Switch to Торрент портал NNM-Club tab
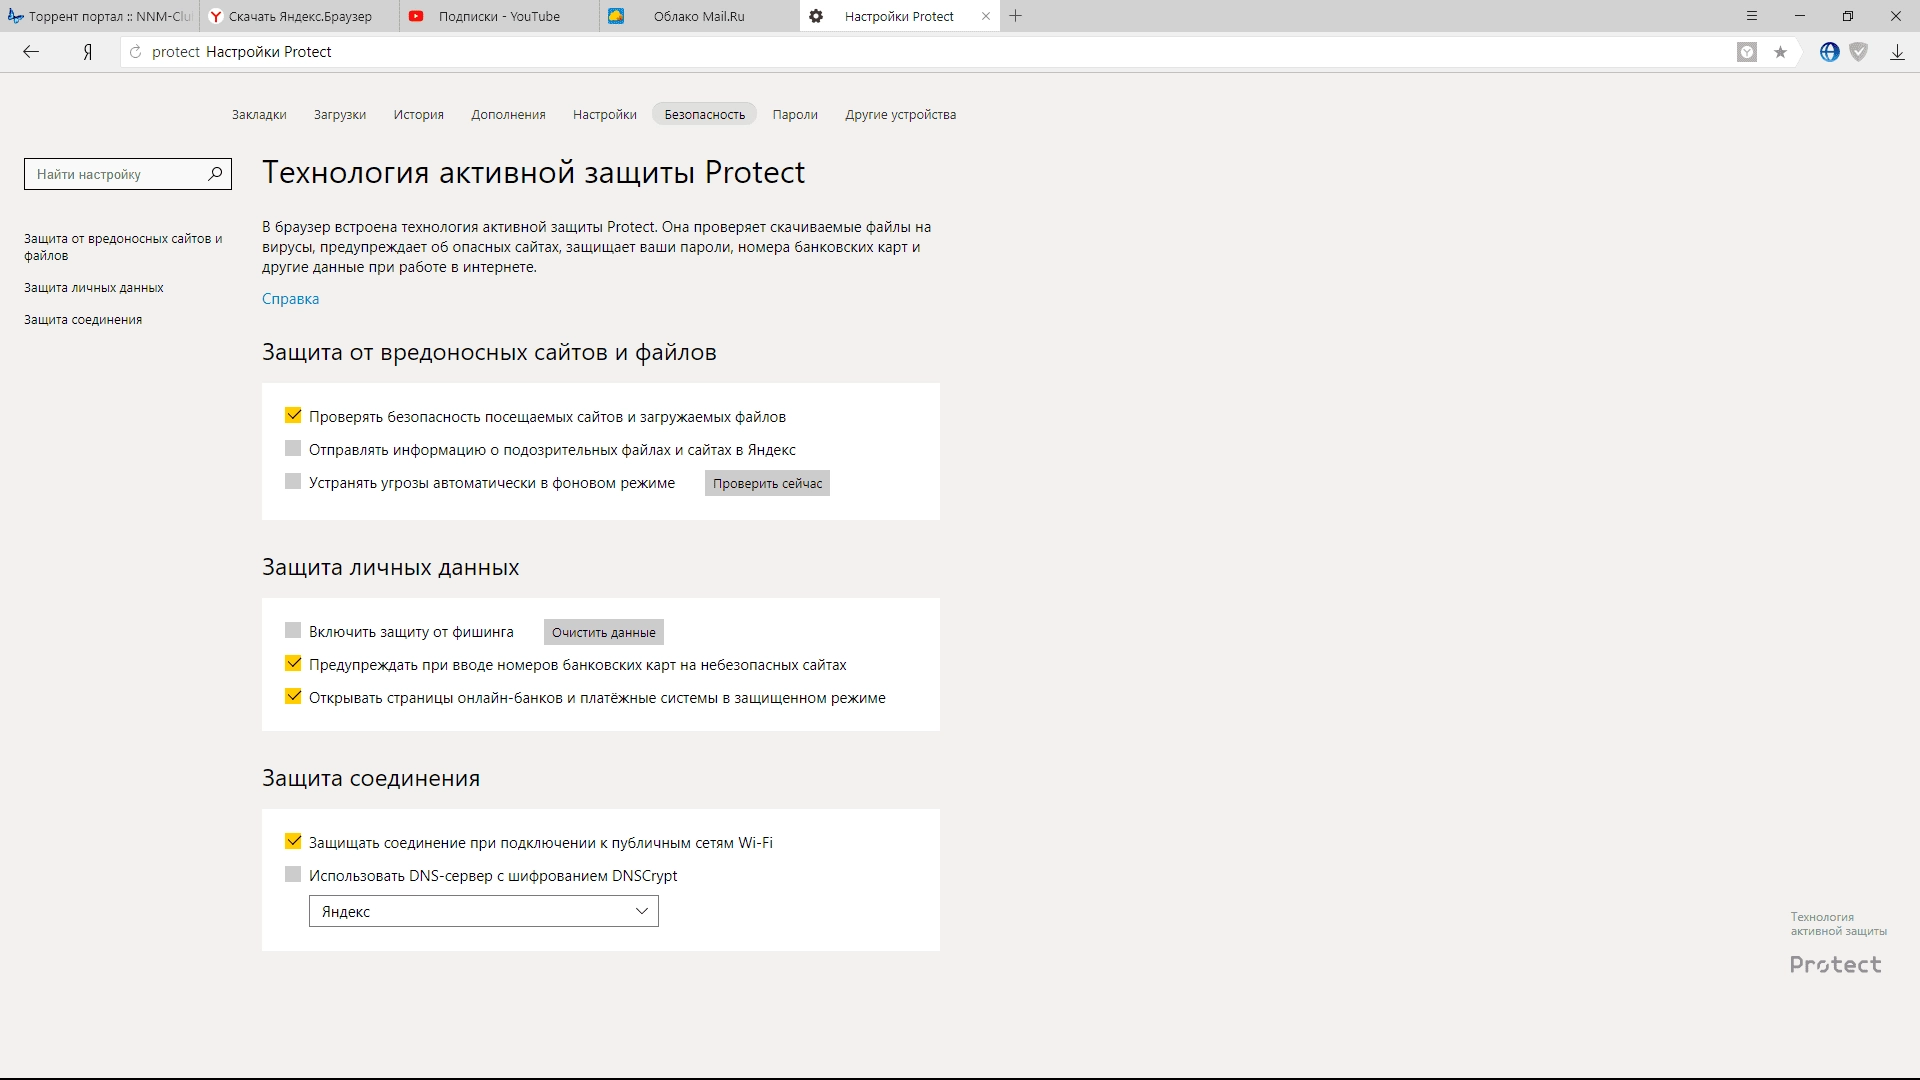This screenshot has height=1080, width=1920. point(100,16)
